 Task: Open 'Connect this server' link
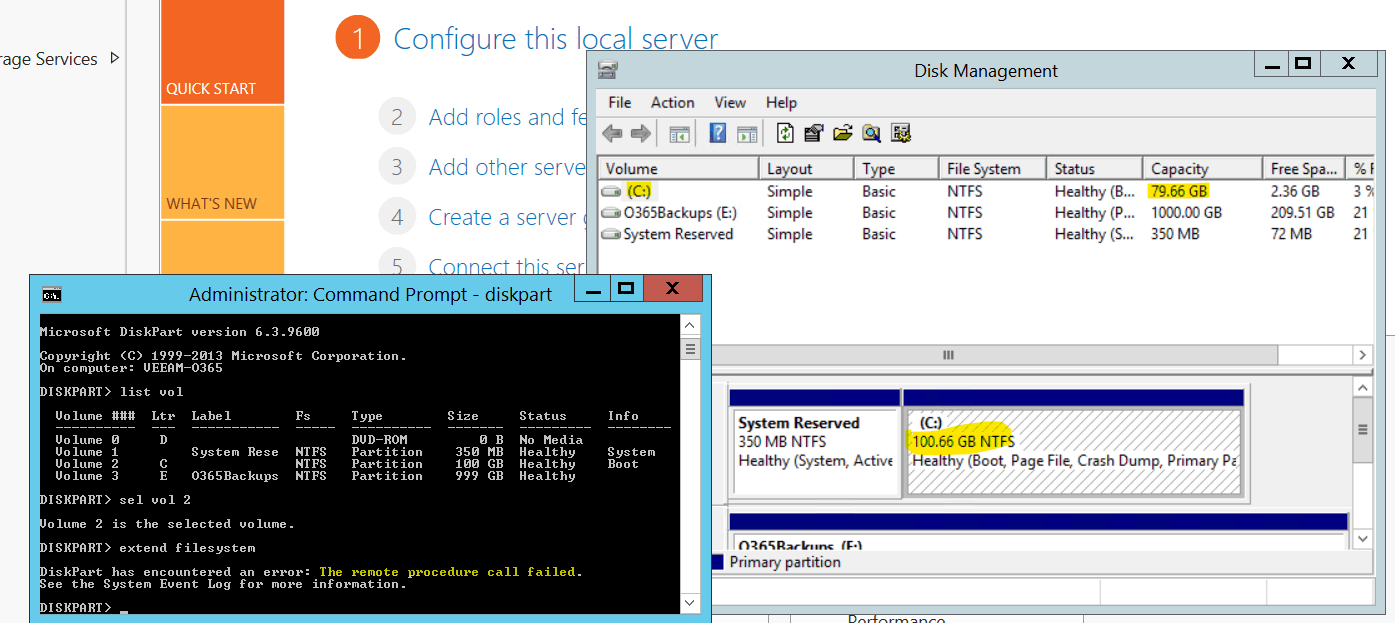coord(508,267)
